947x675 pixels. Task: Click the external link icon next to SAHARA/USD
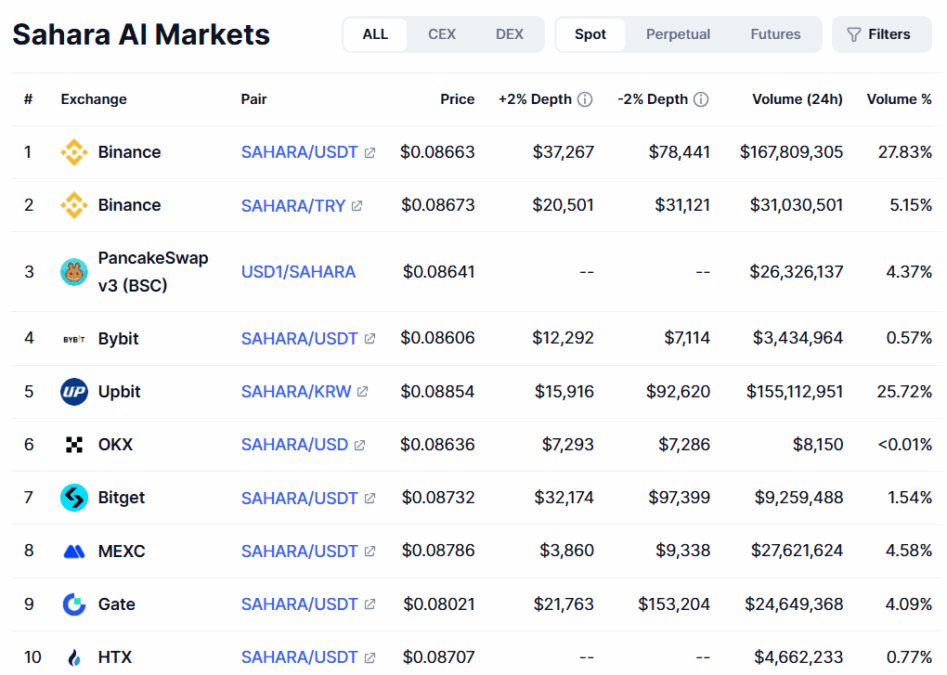point(359,446)
